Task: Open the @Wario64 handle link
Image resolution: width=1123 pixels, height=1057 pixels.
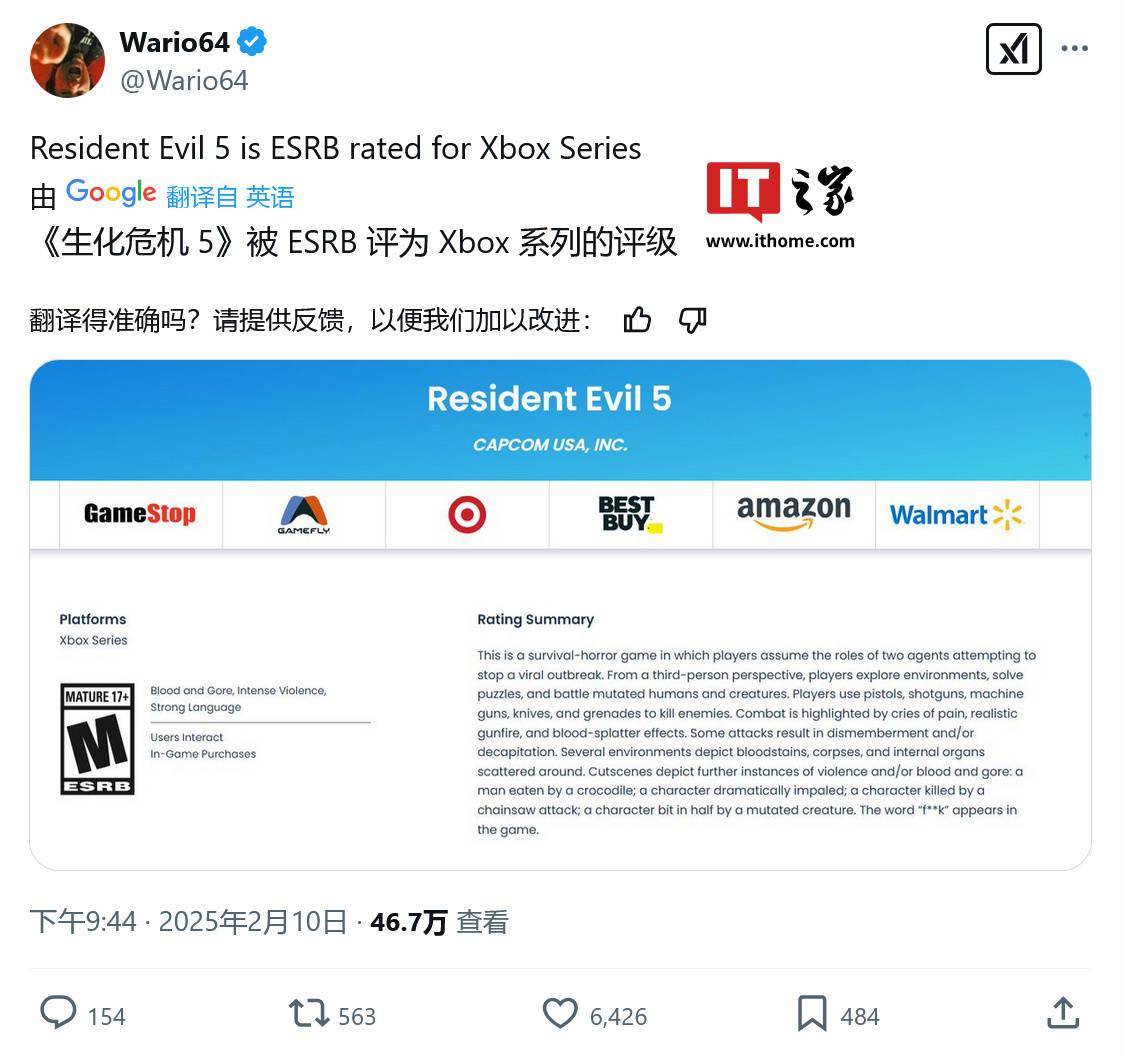Action: tap(184, 80)
